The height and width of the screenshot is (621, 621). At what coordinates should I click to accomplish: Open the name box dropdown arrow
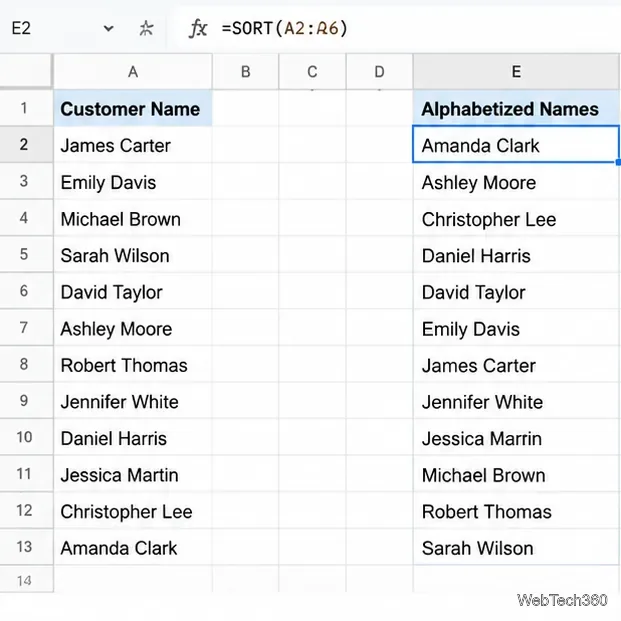coord(108,29)
